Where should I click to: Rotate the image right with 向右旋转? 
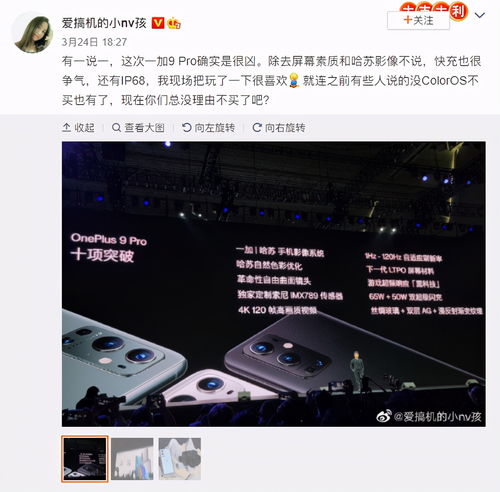tap(279, 128)
